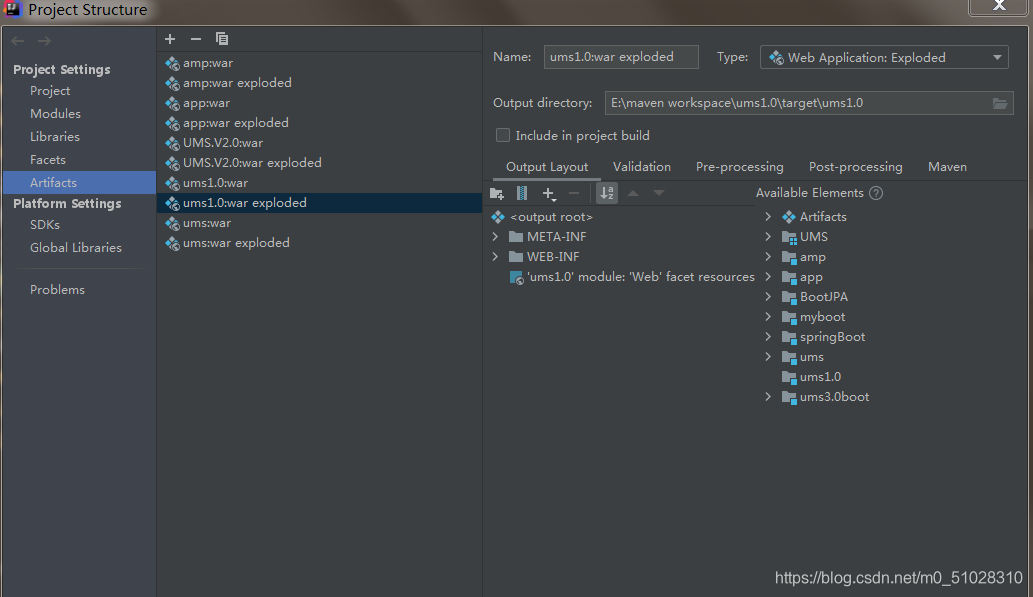This screenshot has width=1033, height=597.
Task: Expand springBoot module node
Action: tap(768, 337)
